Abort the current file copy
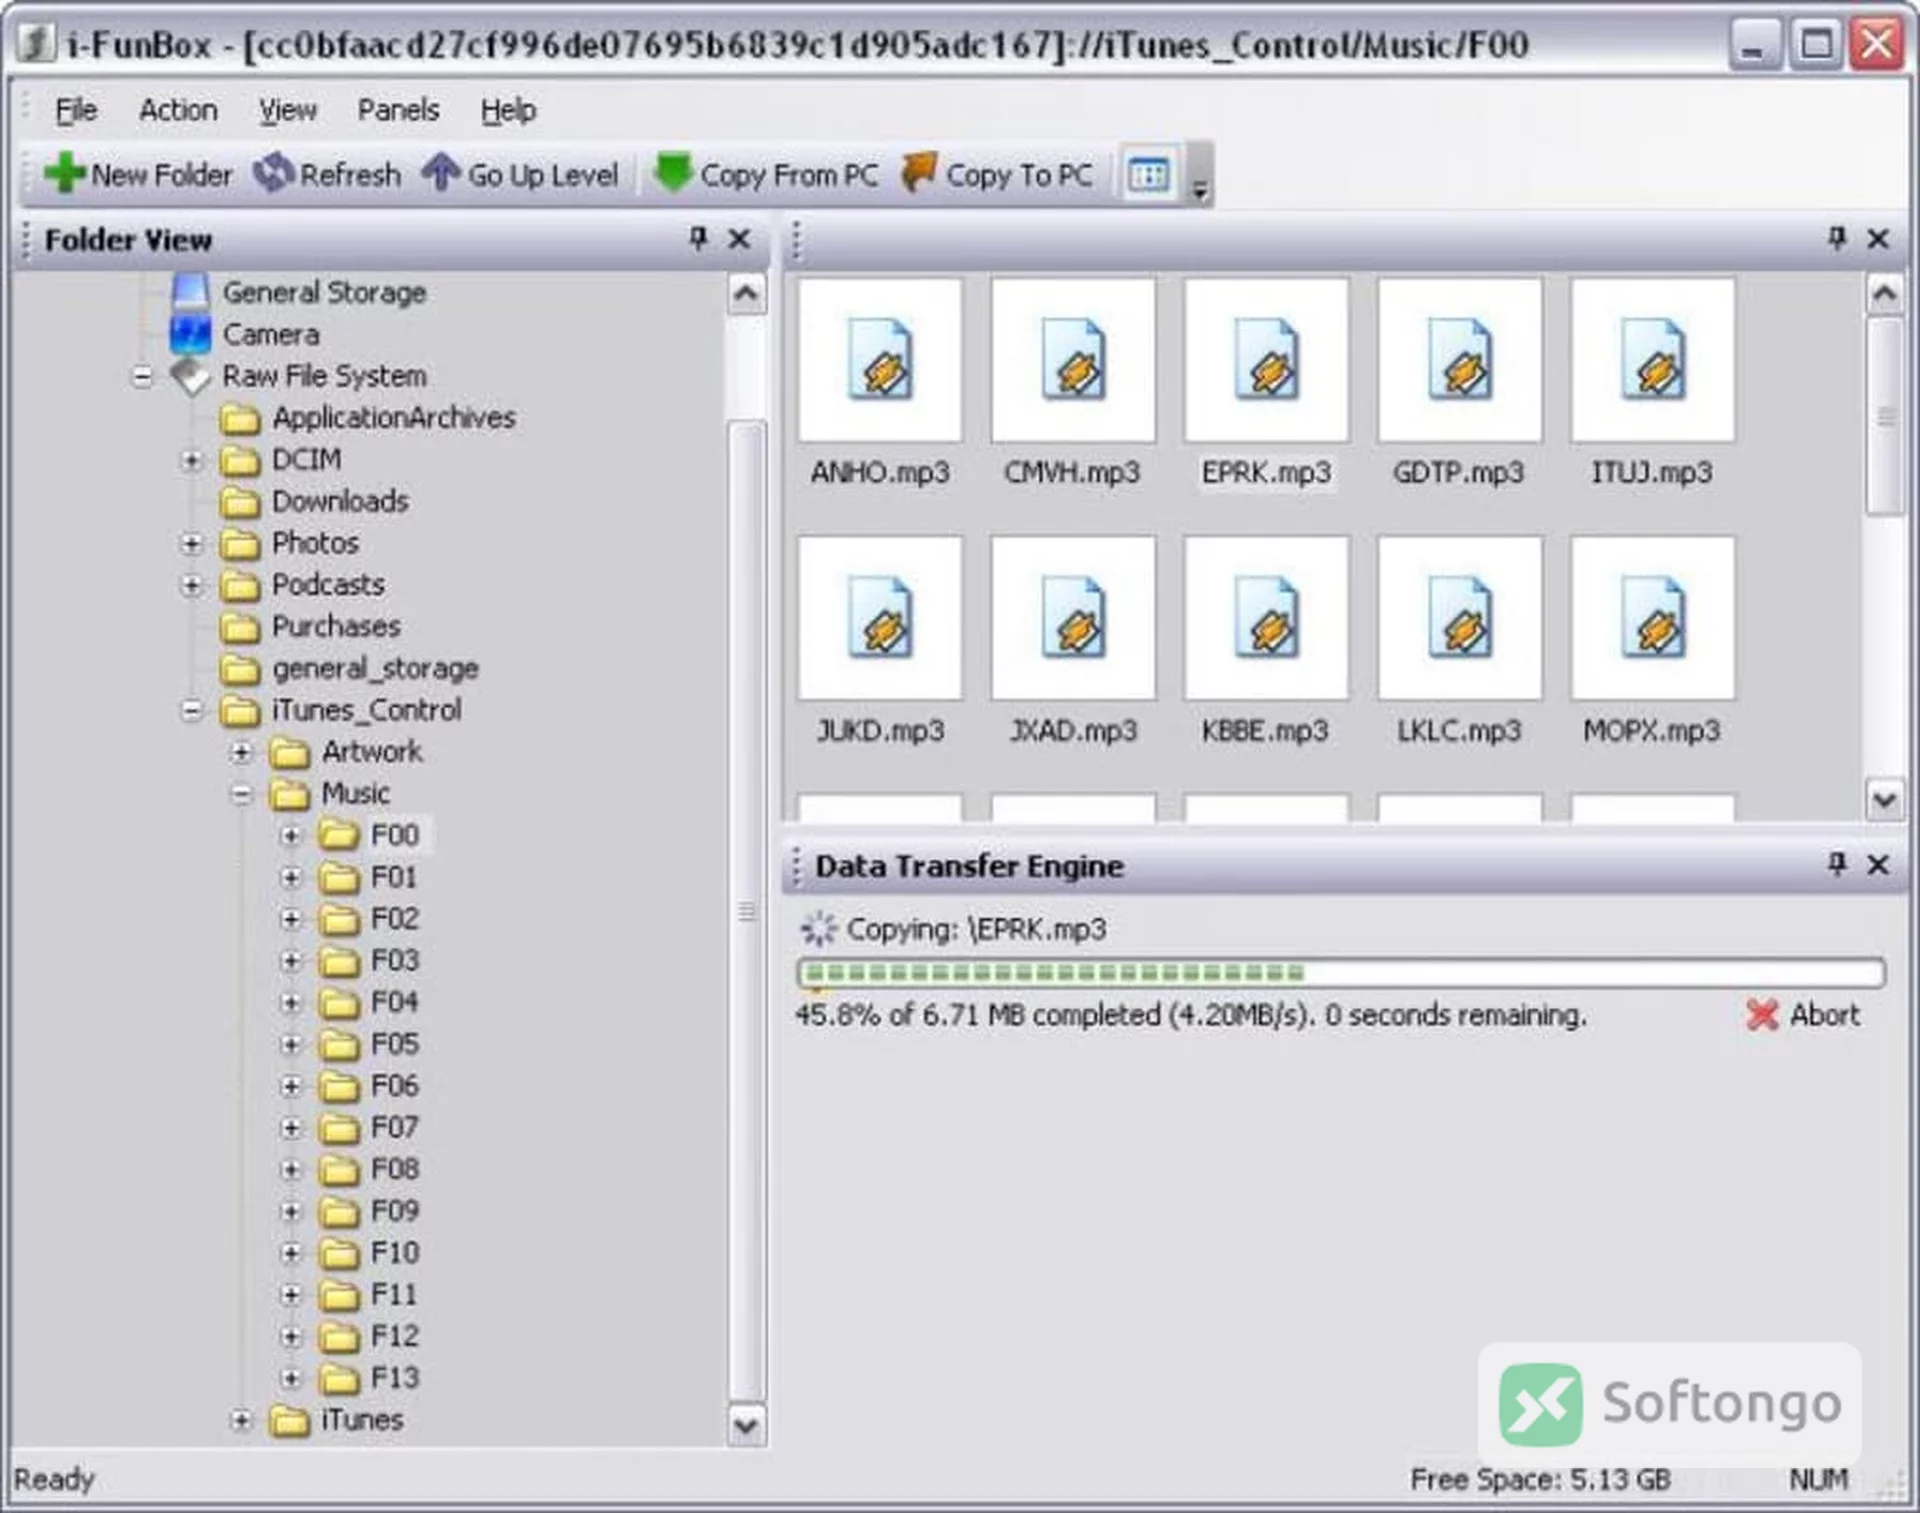The width and height of the screenshot is (1920, 1513). (1803, 1015)
